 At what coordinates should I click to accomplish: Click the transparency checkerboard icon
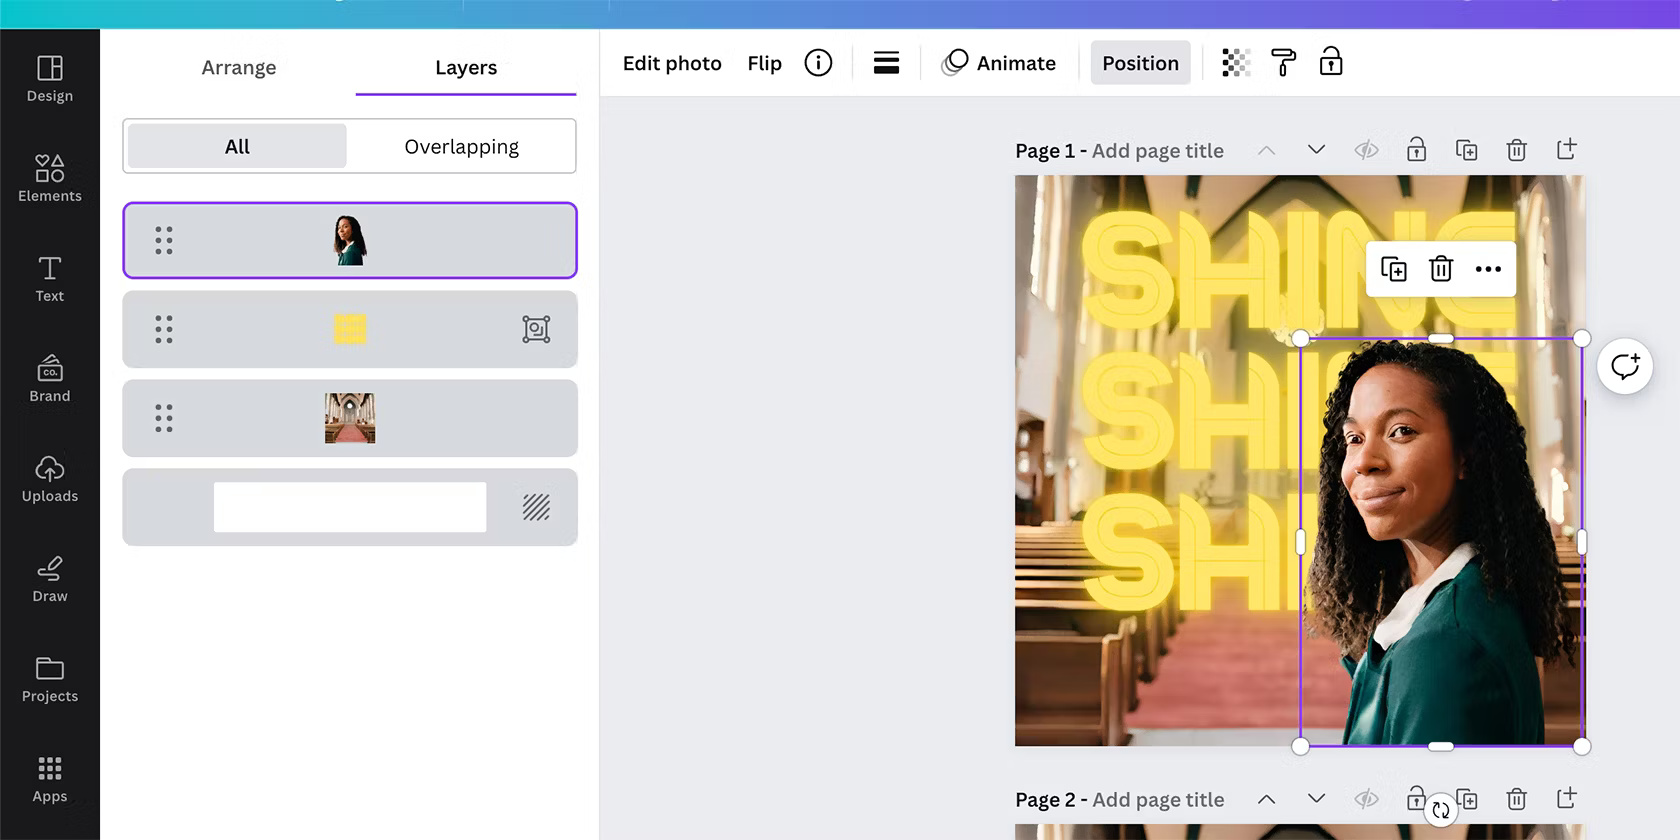coord(1236,63)
